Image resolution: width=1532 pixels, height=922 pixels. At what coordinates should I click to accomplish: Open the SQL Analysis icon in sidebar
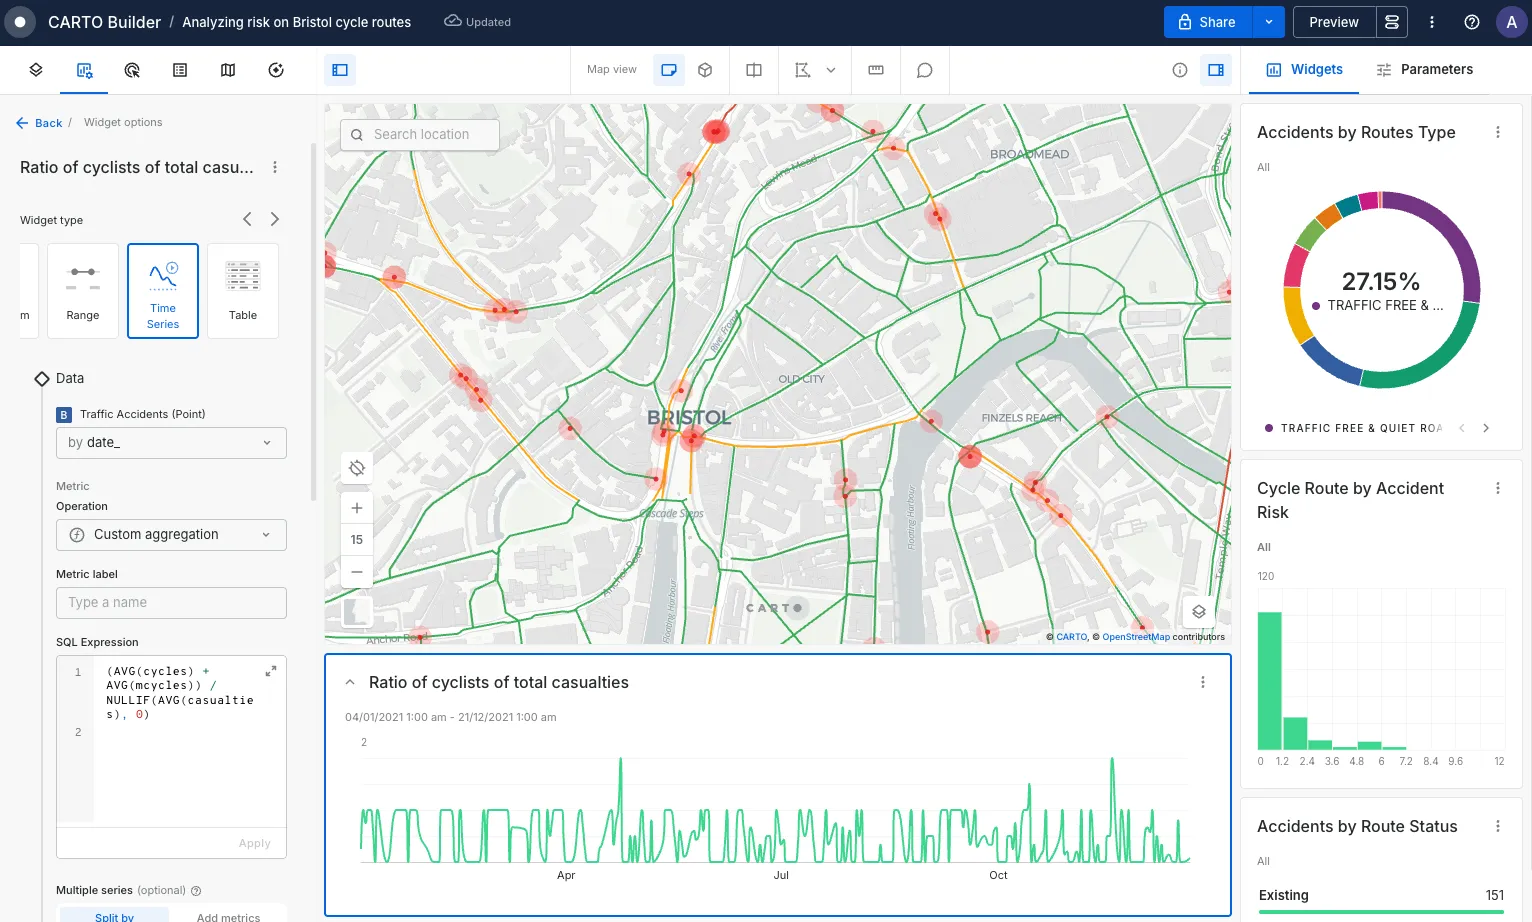pyautogui.click(x=276, y=70)
